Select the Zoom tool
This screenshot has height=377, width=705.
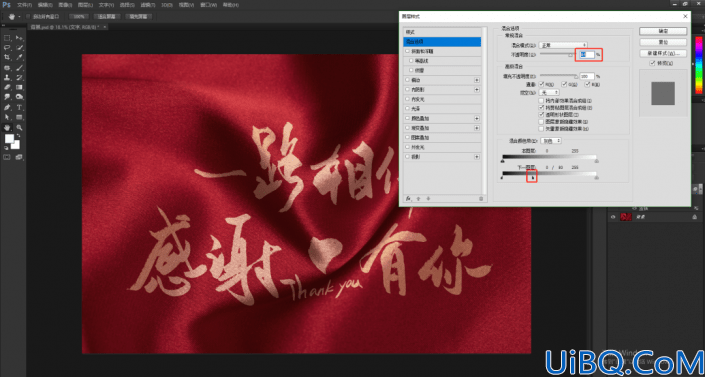point(19,128)
